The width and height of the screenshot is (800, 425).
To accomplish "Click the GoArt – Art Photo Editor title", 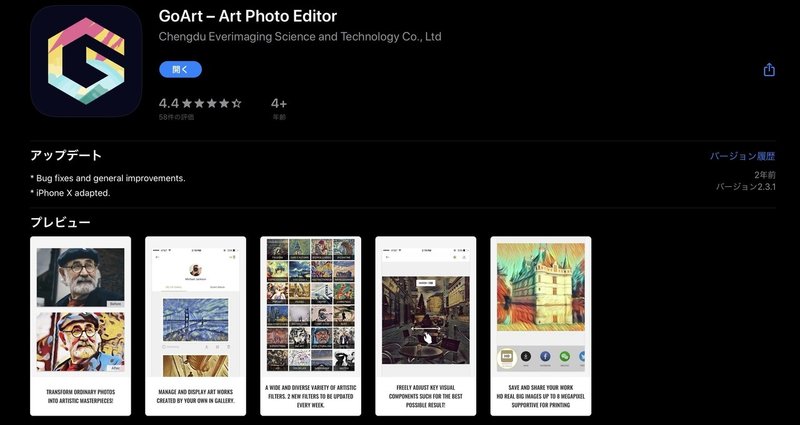I will click(x=248, y=16).
